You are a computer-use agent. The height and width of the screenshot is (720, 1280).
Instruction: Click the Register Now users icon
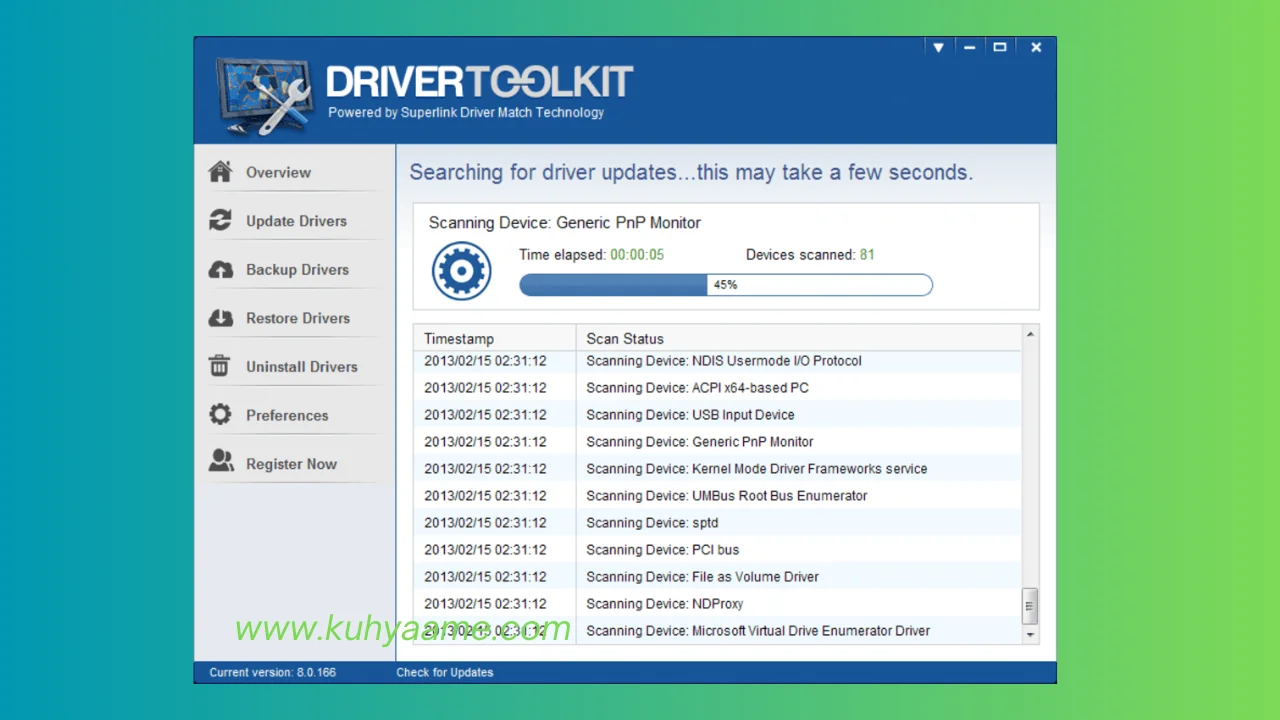coord(220,461)
